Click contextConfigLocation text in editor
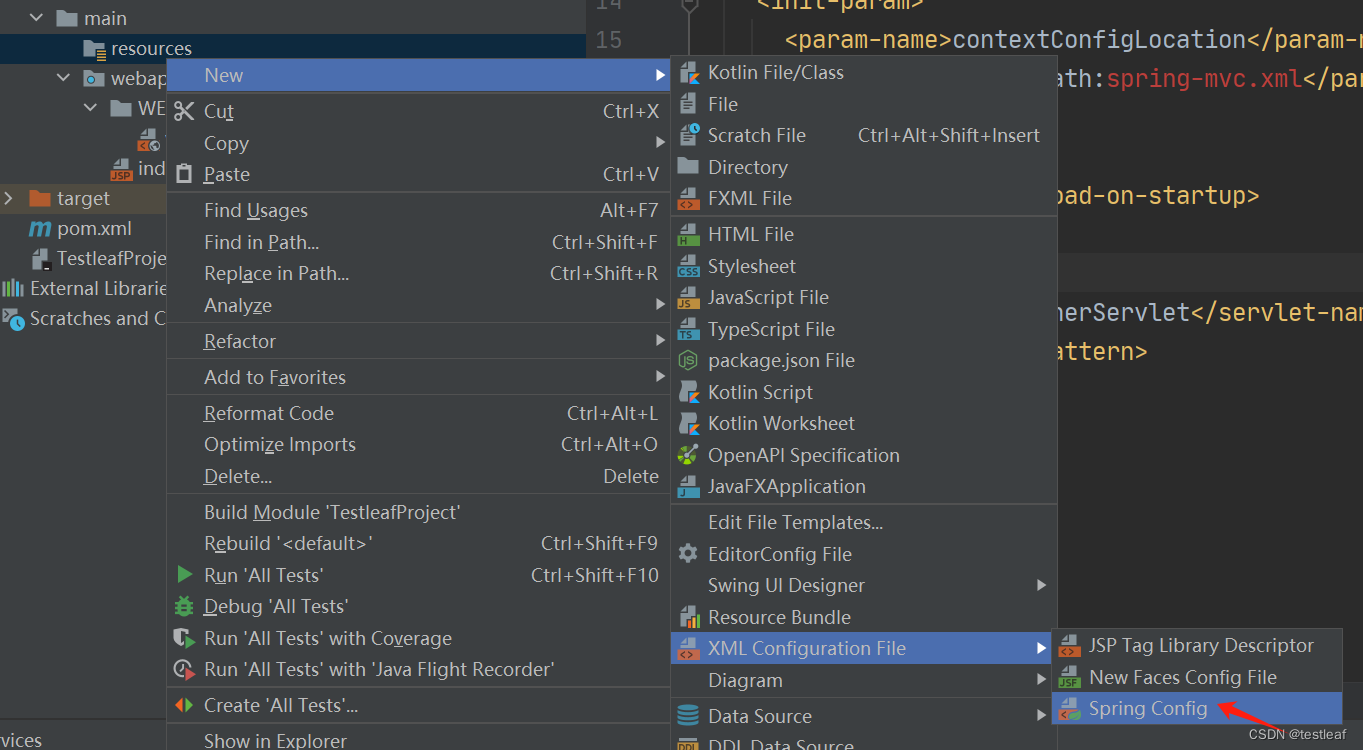This screenshot has height=750, width=1363. point(1099,40)
